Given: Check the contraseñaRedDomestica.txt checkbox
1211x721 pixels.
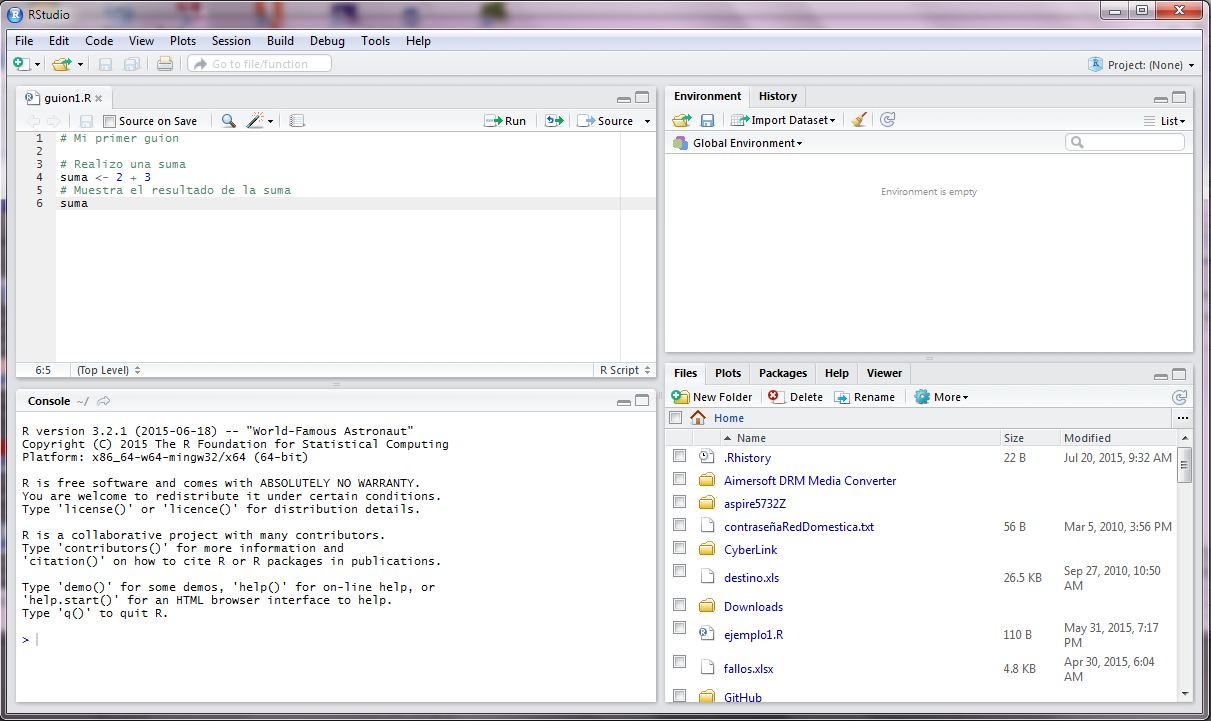Looking at the screenshot, I should coord(679,525).
